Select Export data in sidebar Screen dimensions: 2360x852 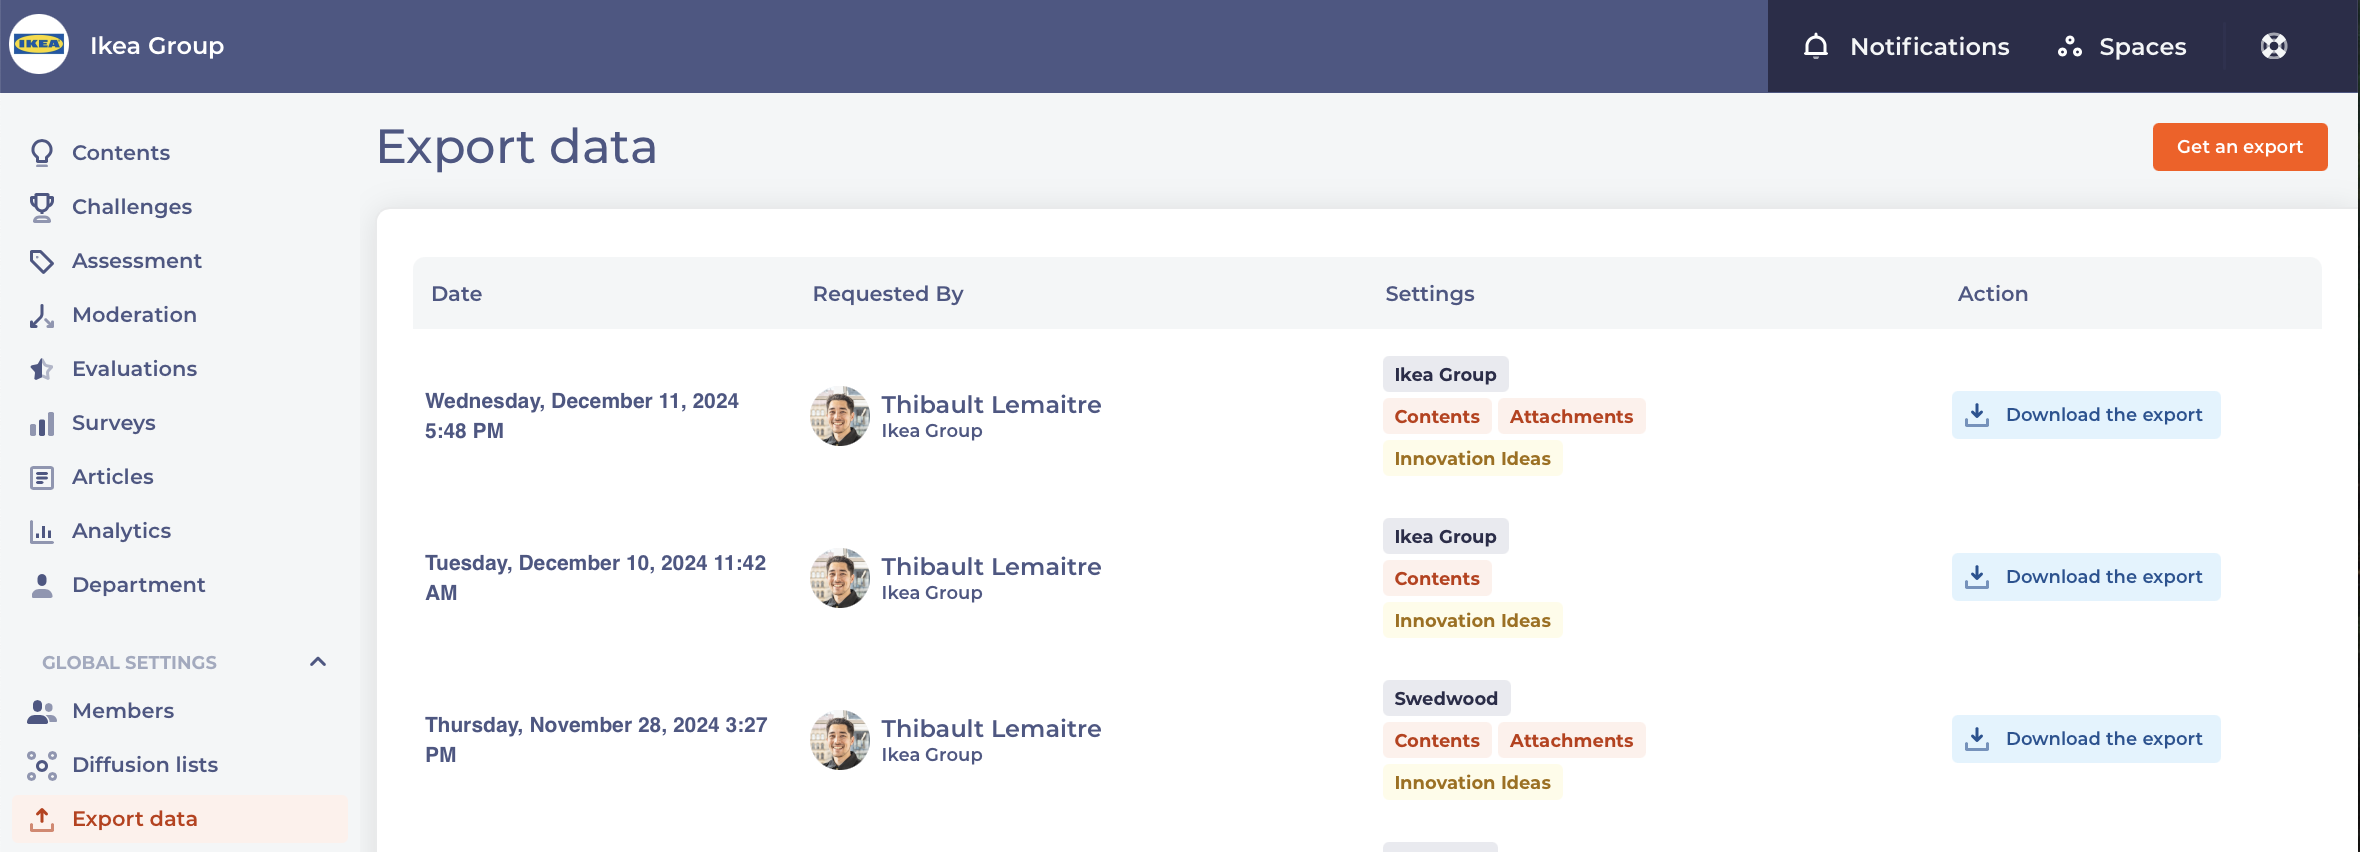tap(180, 818)
